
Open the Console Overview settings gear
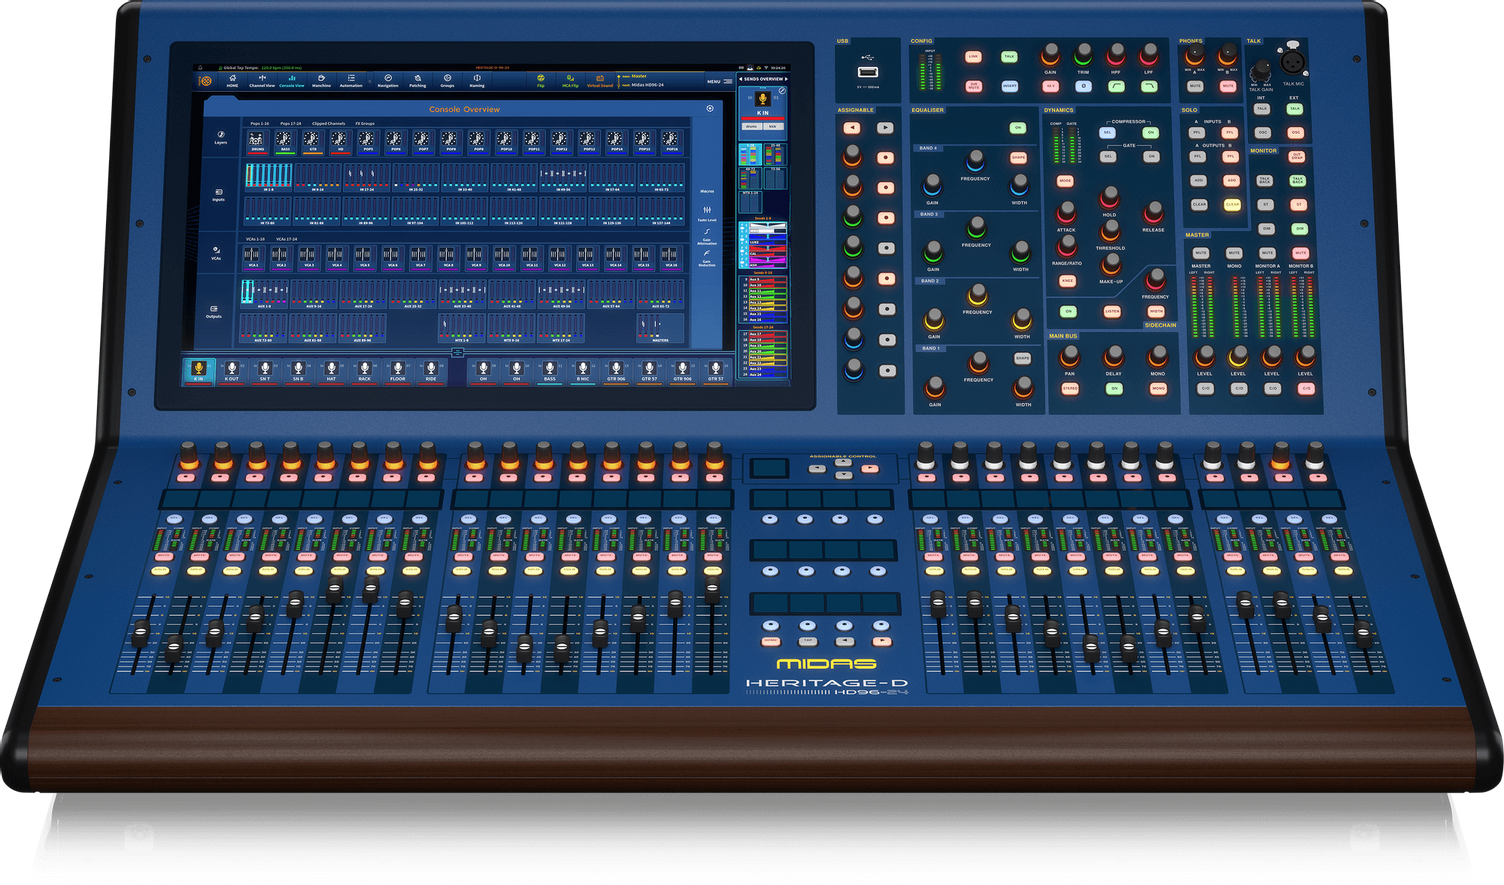coord(711,107)
